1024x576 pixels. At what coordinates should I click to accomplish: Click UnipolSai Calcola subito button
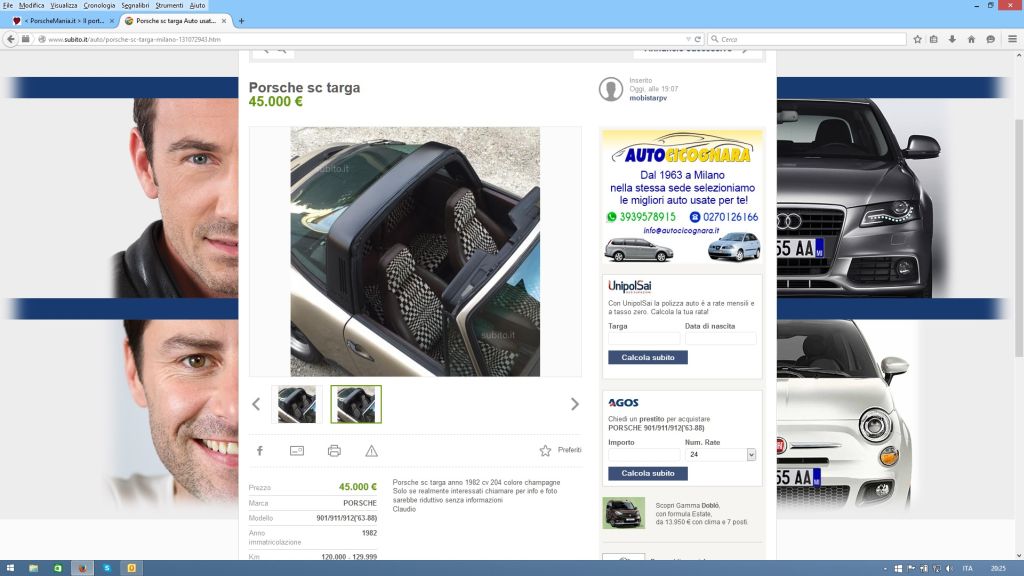(648, 357)
